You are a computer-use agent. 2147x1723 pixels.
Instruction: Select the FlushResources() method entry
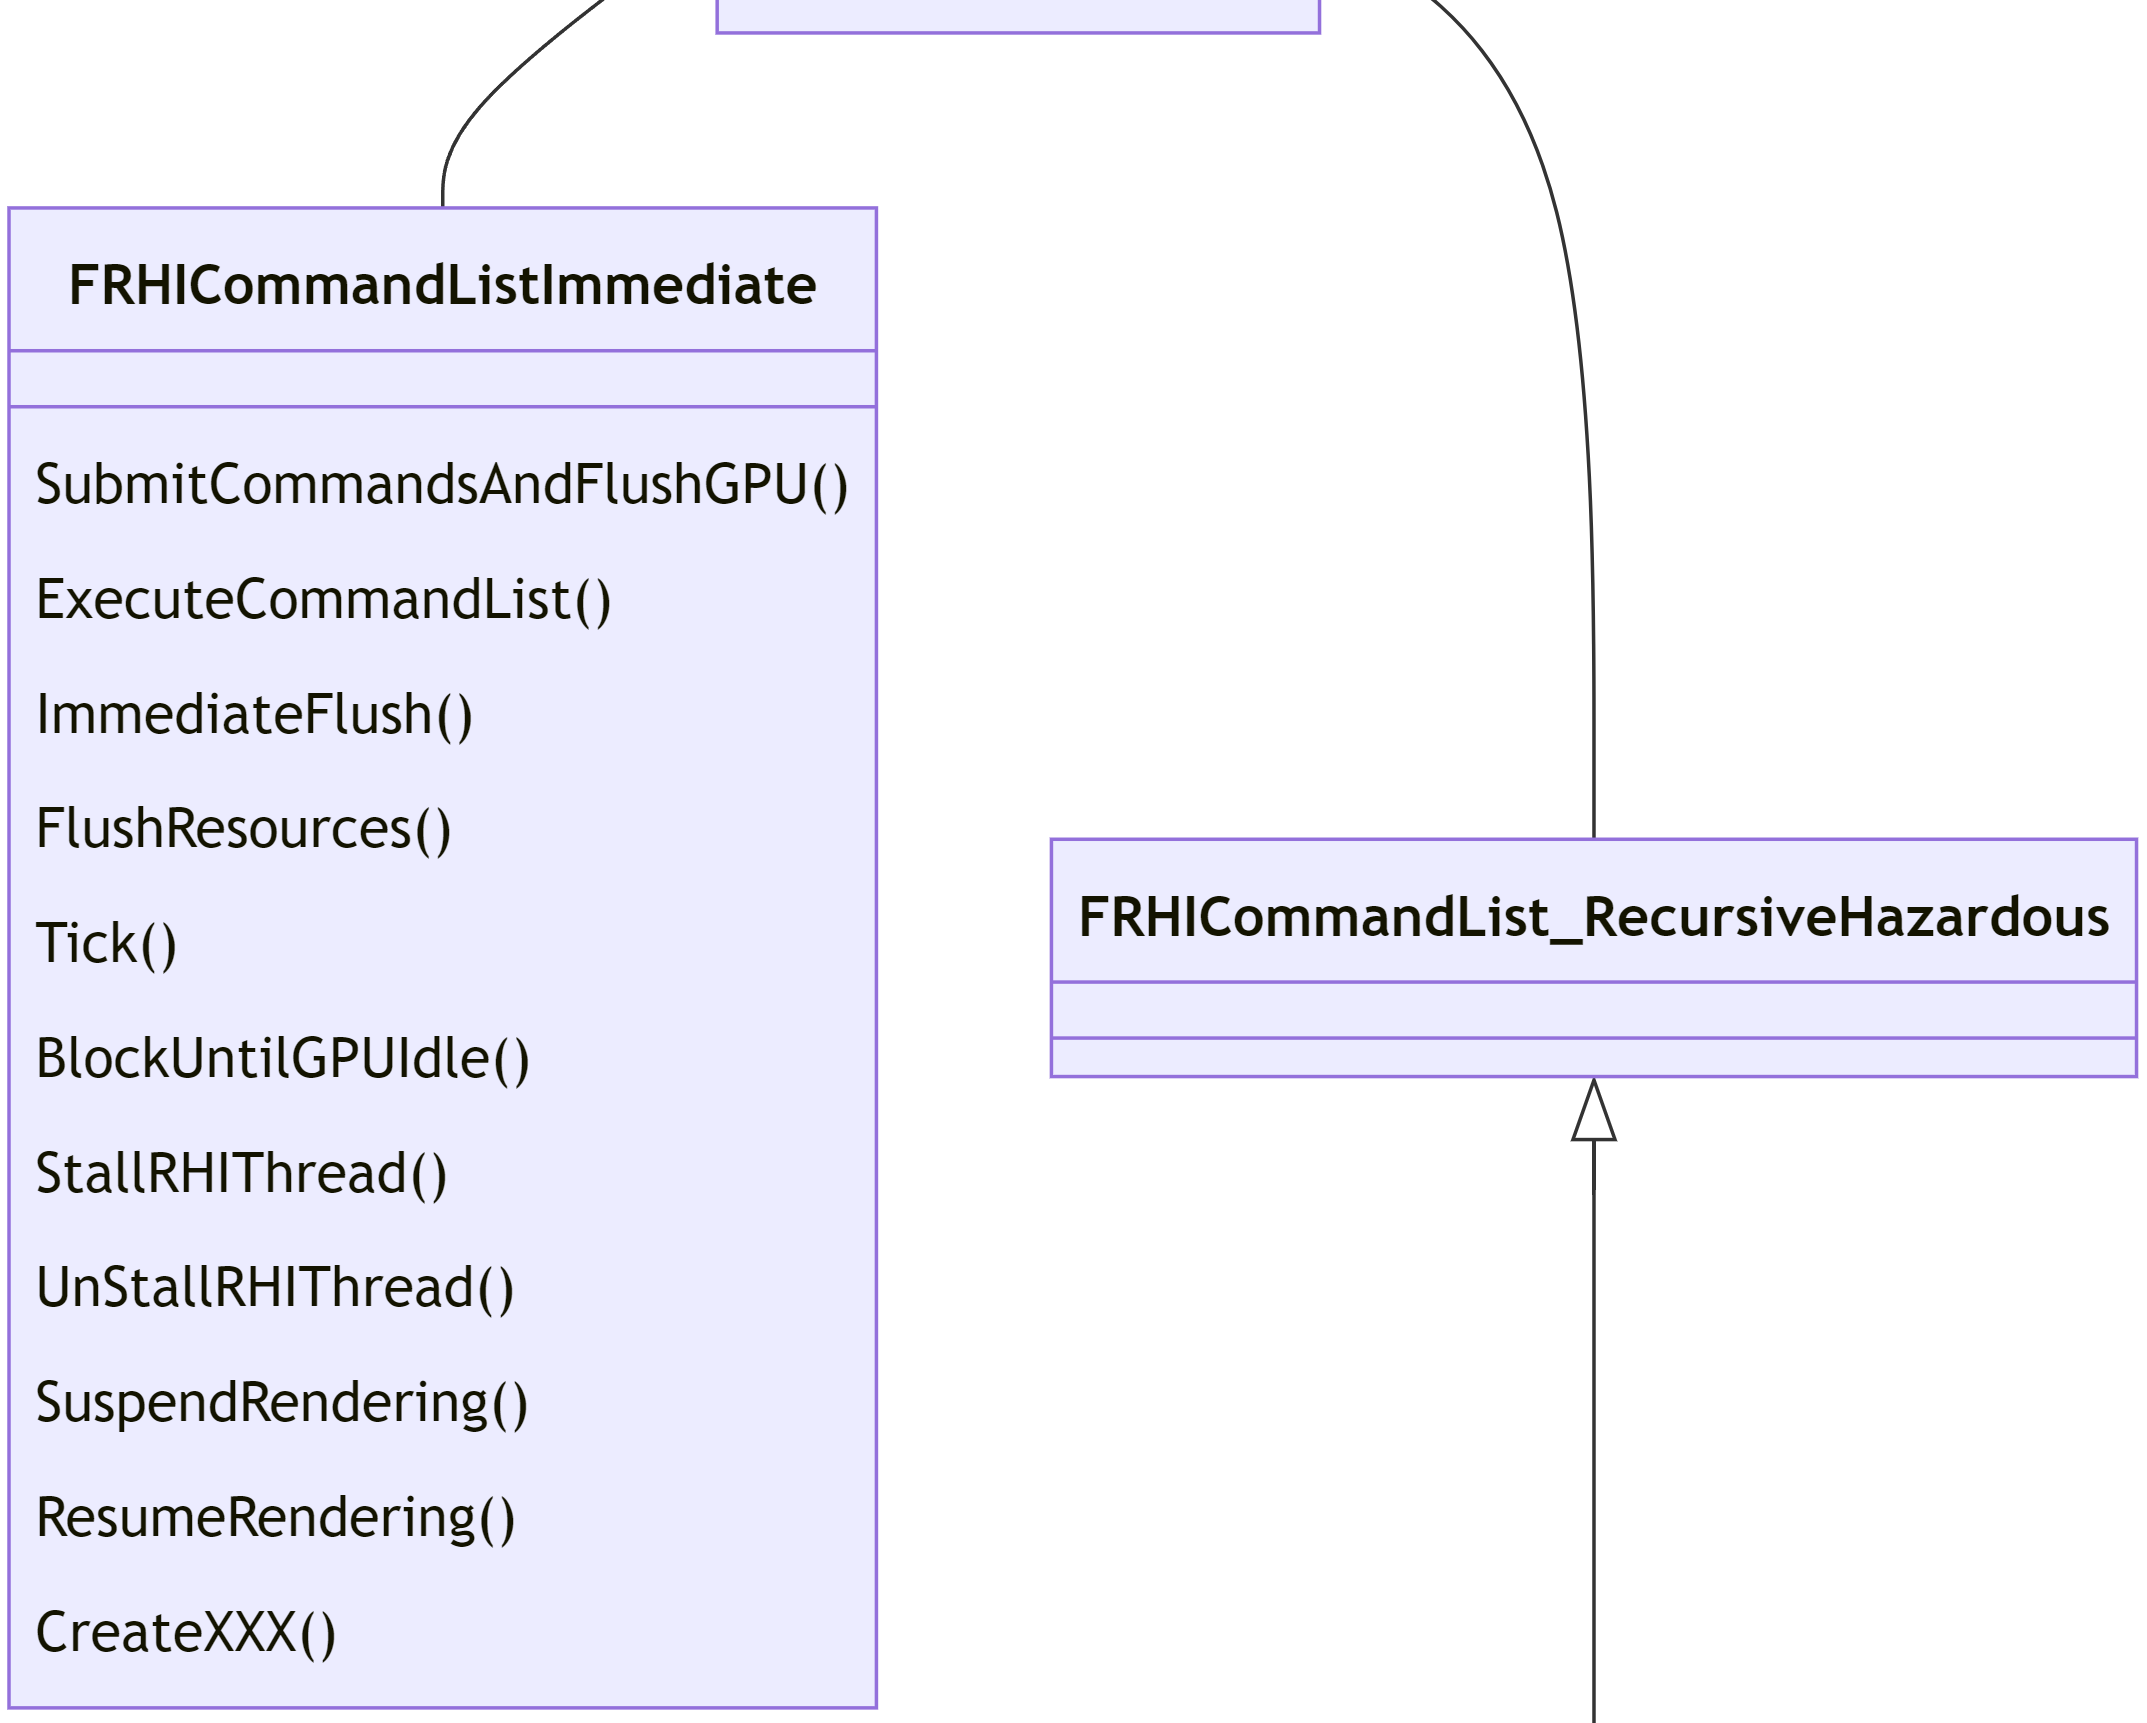coord(243,829)
